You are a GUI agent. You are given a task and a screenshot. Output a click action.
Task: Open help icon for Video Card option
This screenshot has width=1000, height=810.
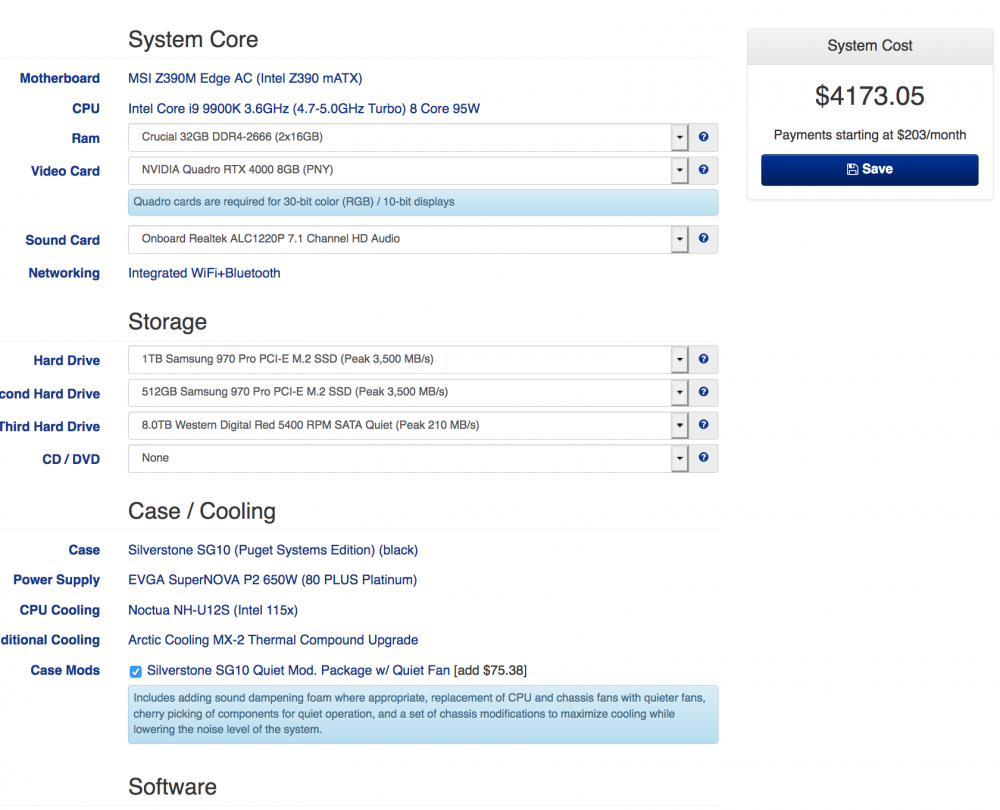tap(703, 170)
